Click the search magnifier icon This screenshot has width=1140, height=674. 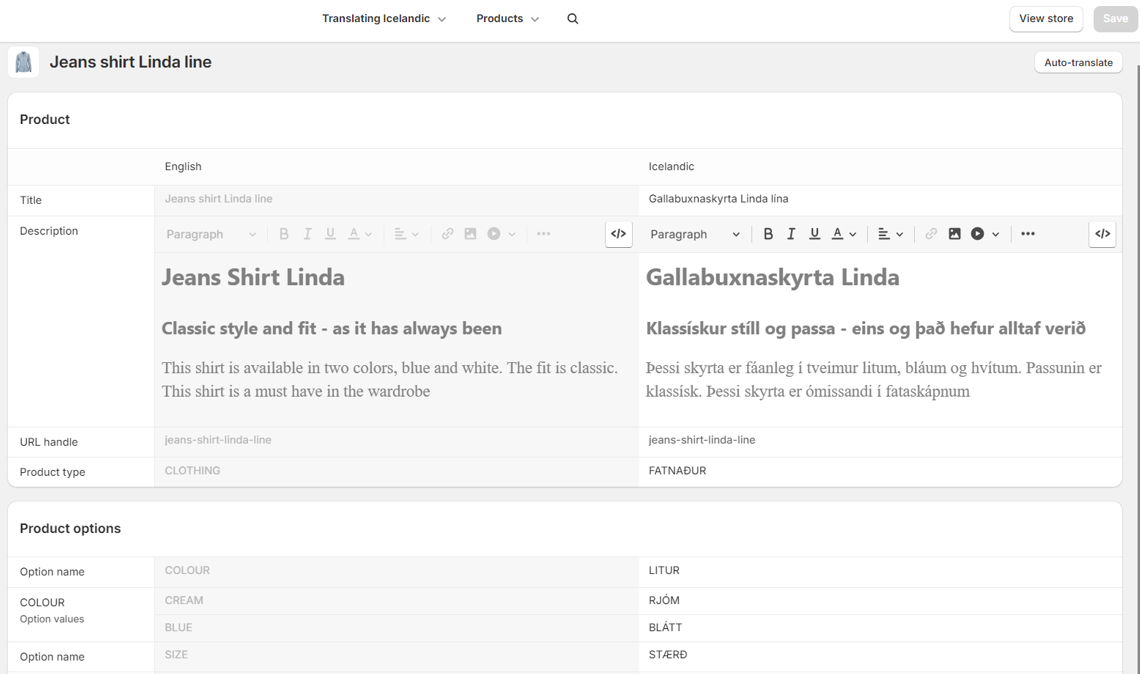point(573,19)
